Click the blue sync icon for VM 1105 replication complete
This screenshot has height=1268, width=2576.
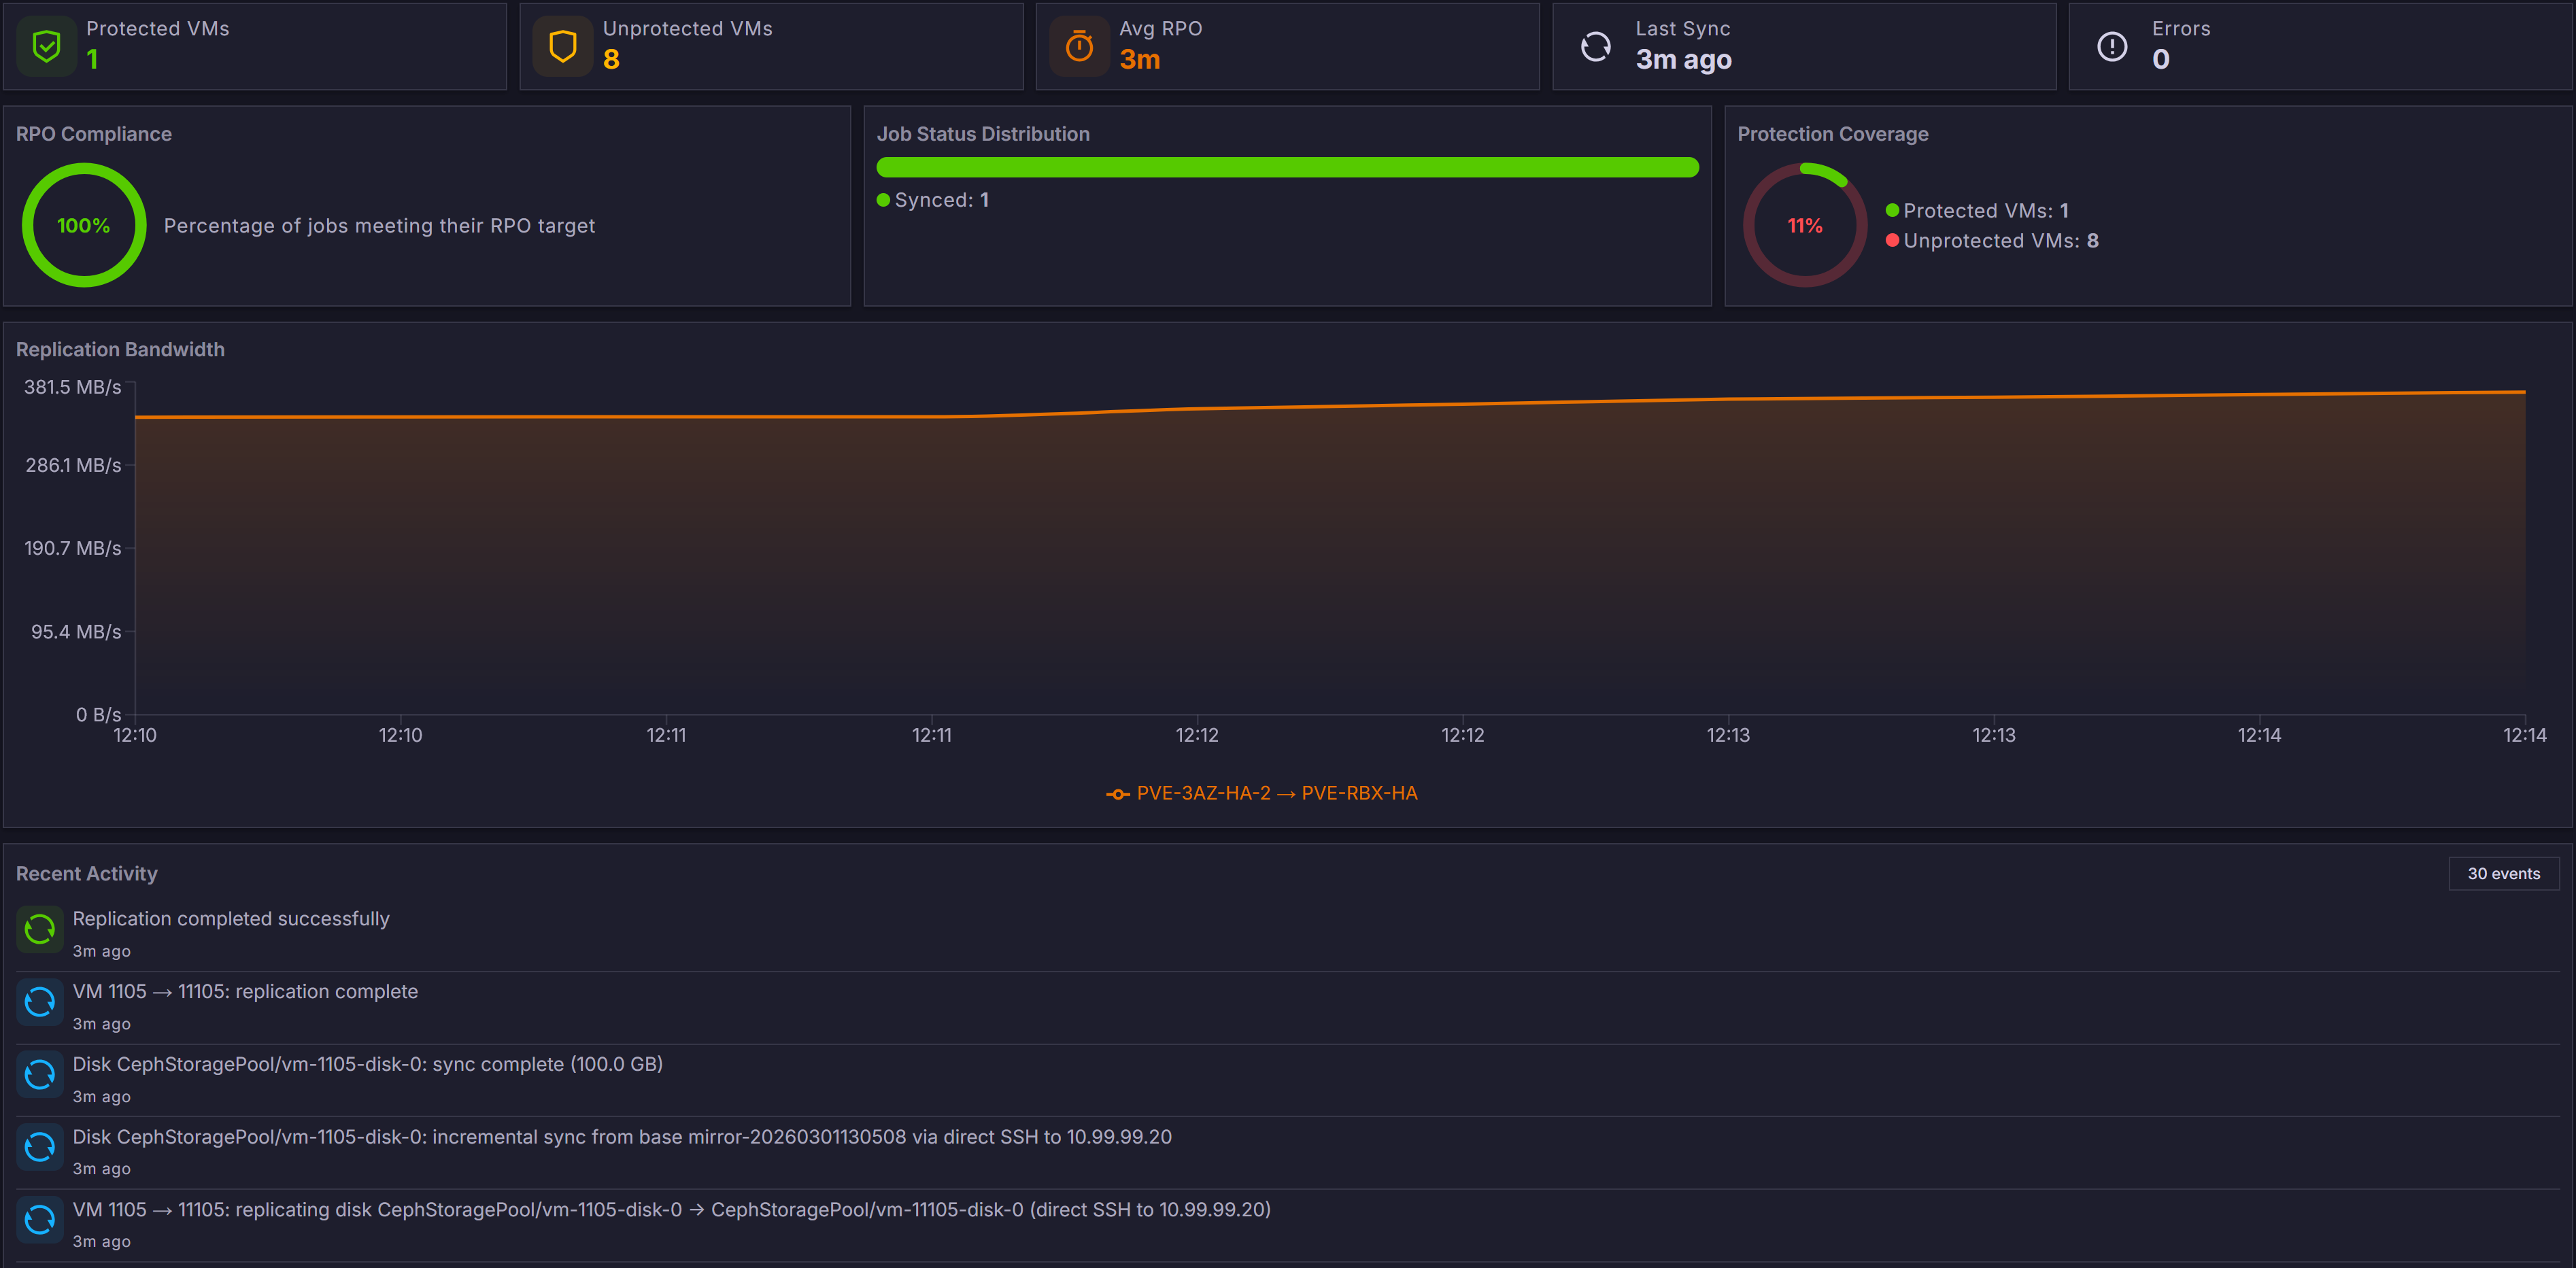pos(40,1002)
